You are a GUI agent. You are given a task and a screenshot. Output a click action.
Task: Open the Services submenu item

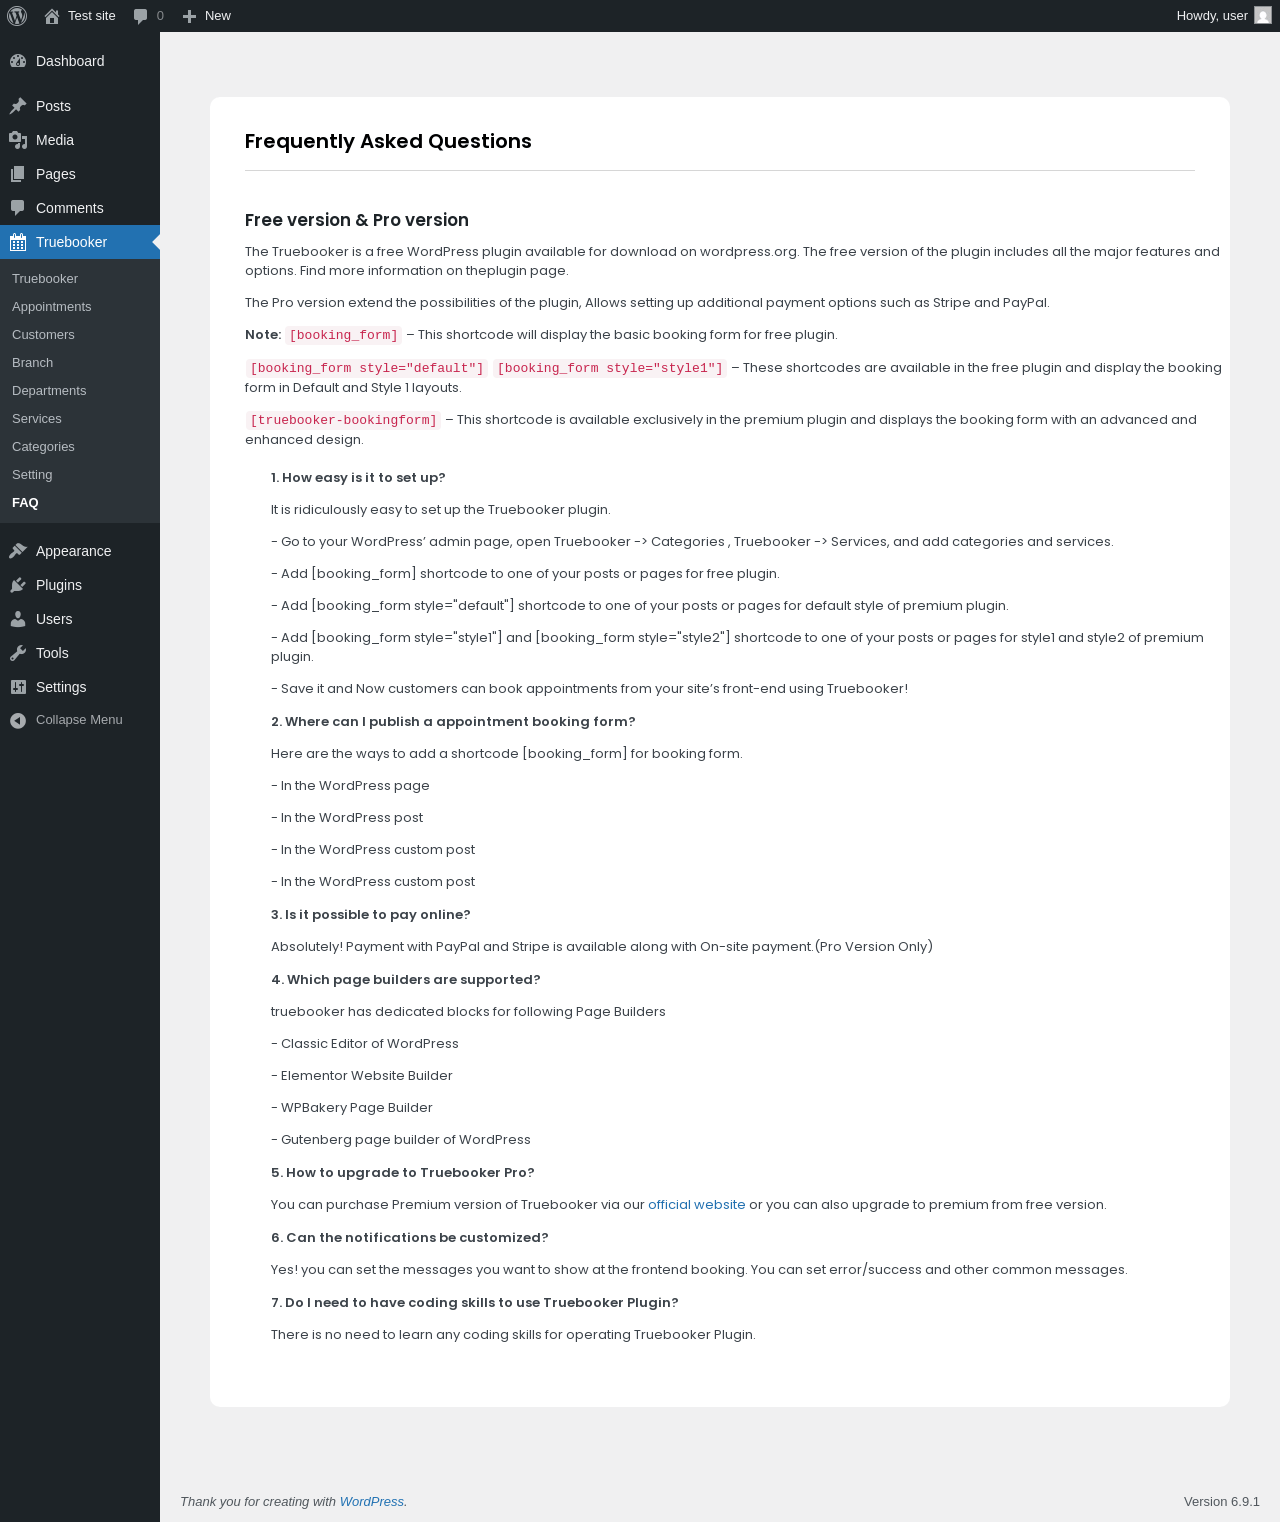pos(37,419)
